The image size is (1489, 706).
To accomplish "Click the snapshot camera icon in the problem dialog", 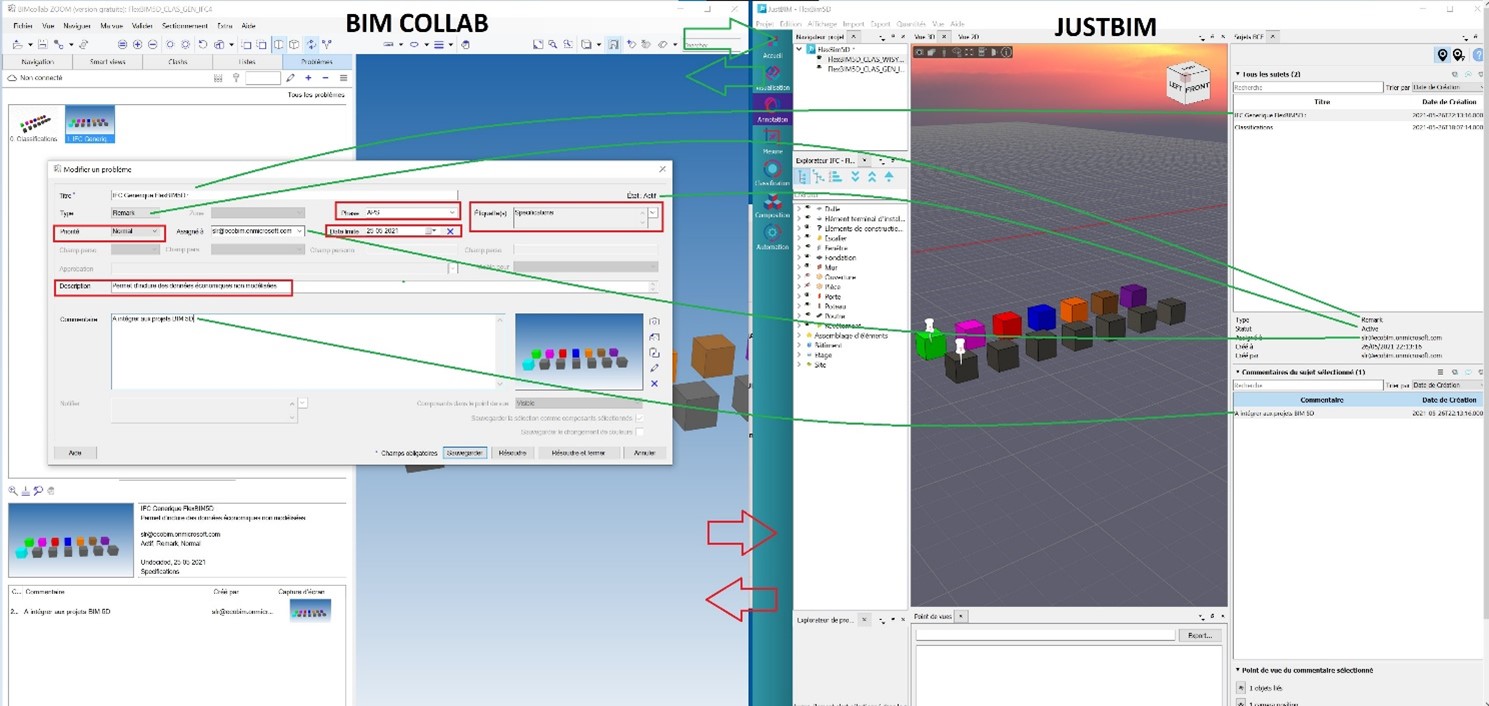I will pos(654,321).
